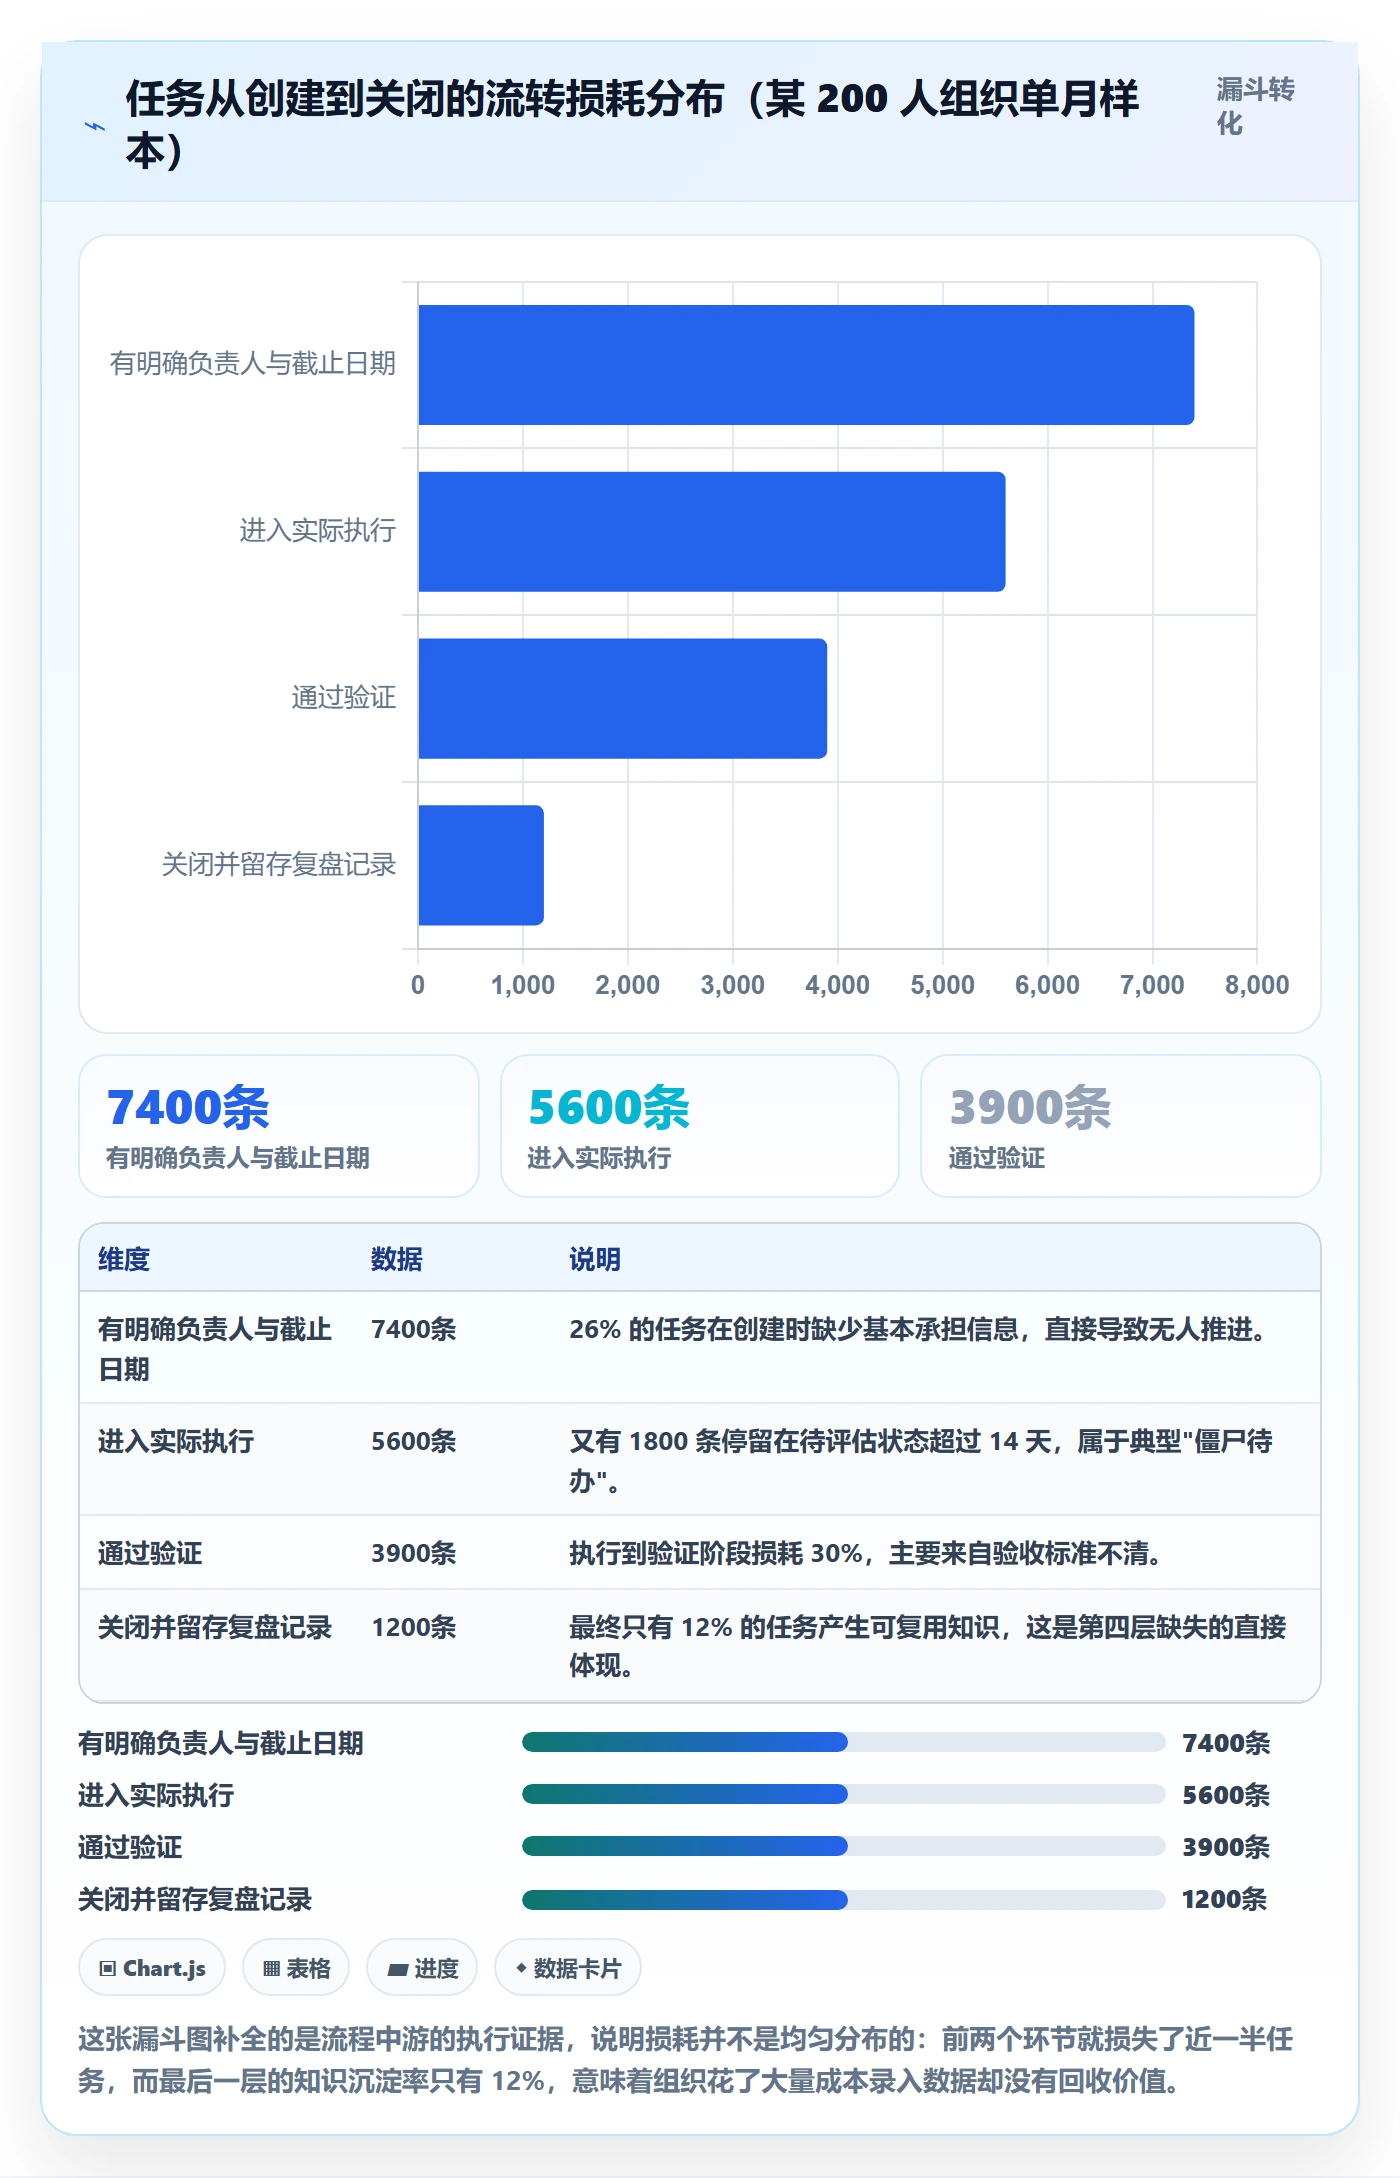
Task: Click the 通过验证 chart bar
Action: (x=622, y=698)
